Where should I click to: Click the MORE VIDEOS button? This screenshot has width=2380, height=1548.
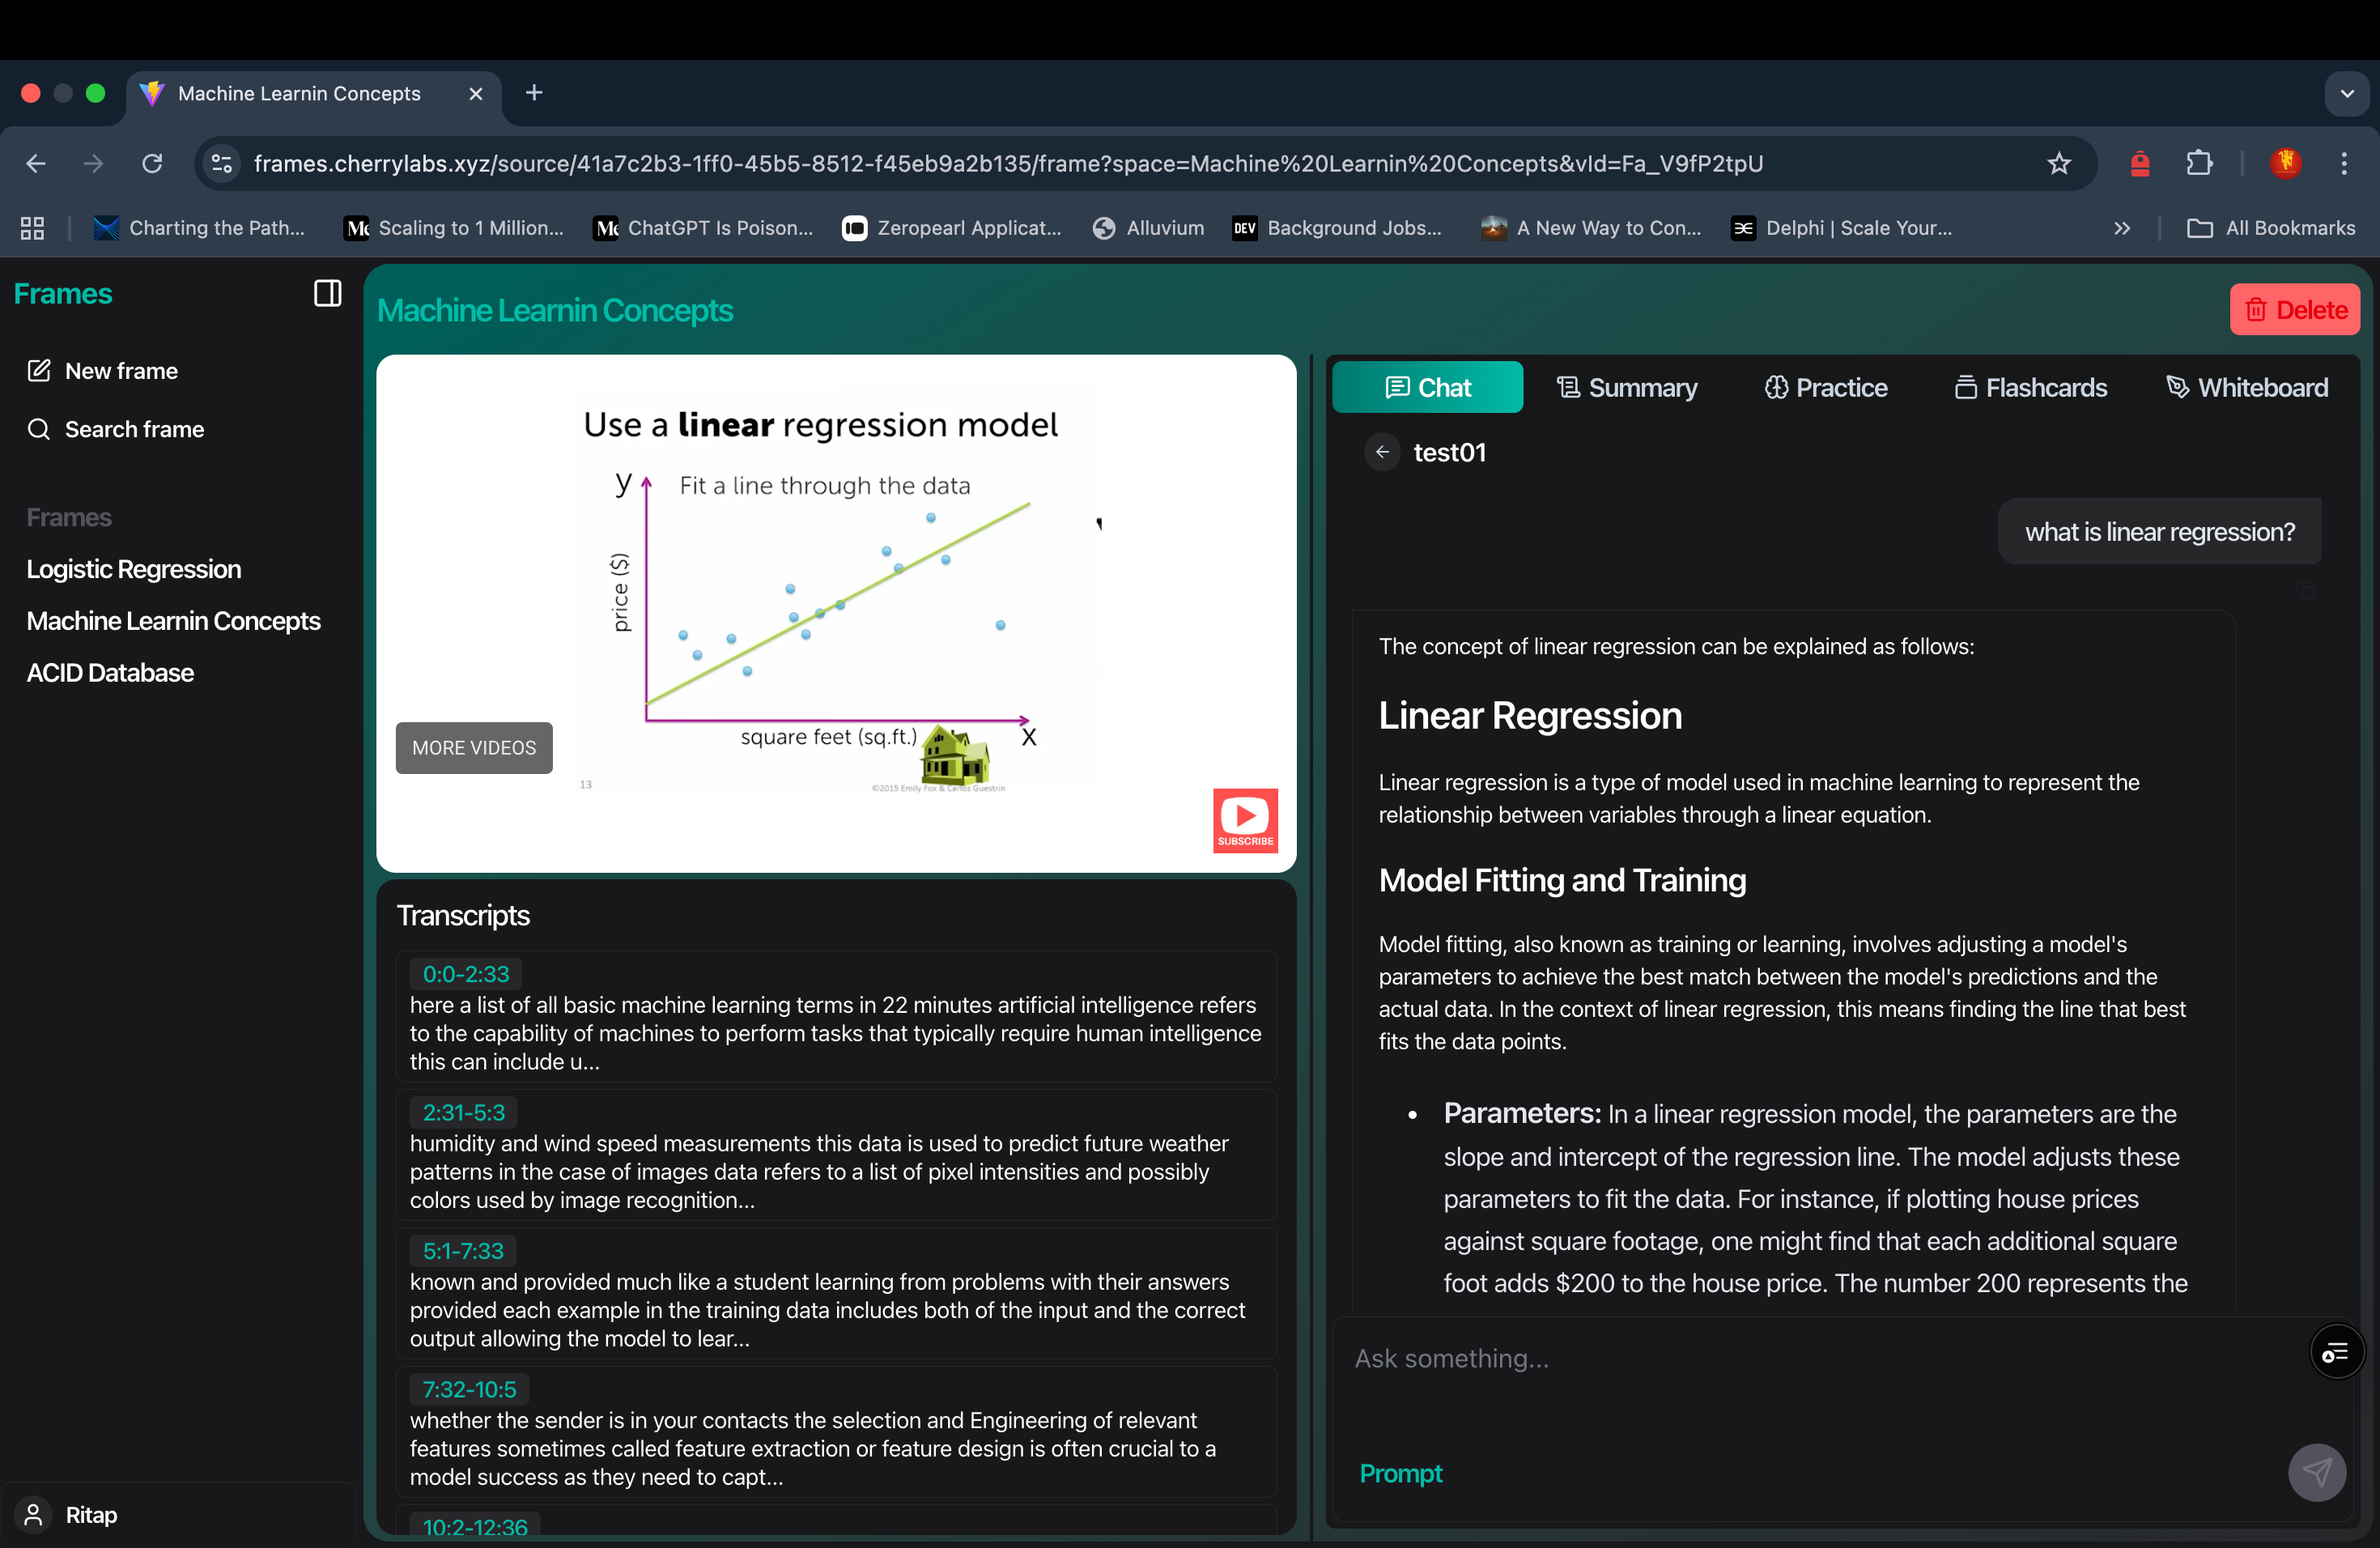[474, 748]
